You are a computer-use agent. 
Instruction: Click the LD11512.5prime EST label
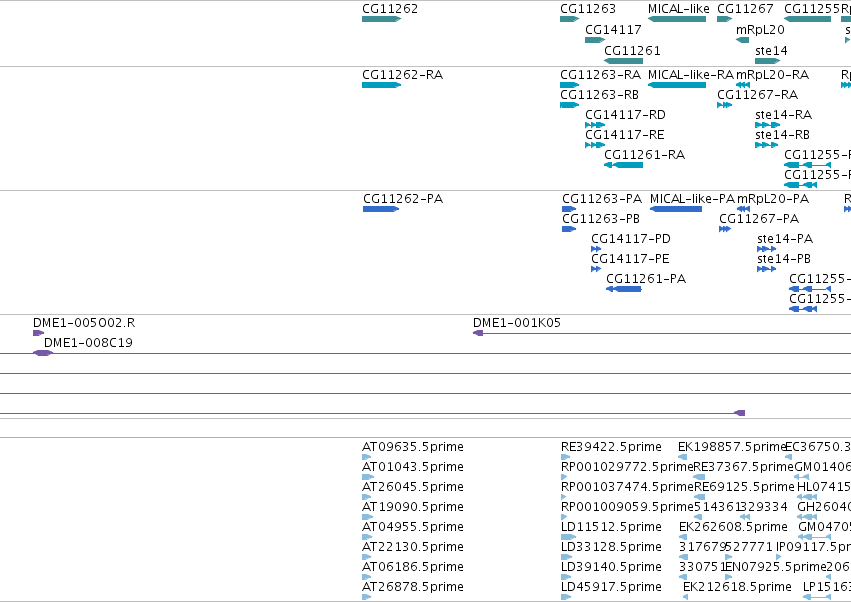coord(611,528)
